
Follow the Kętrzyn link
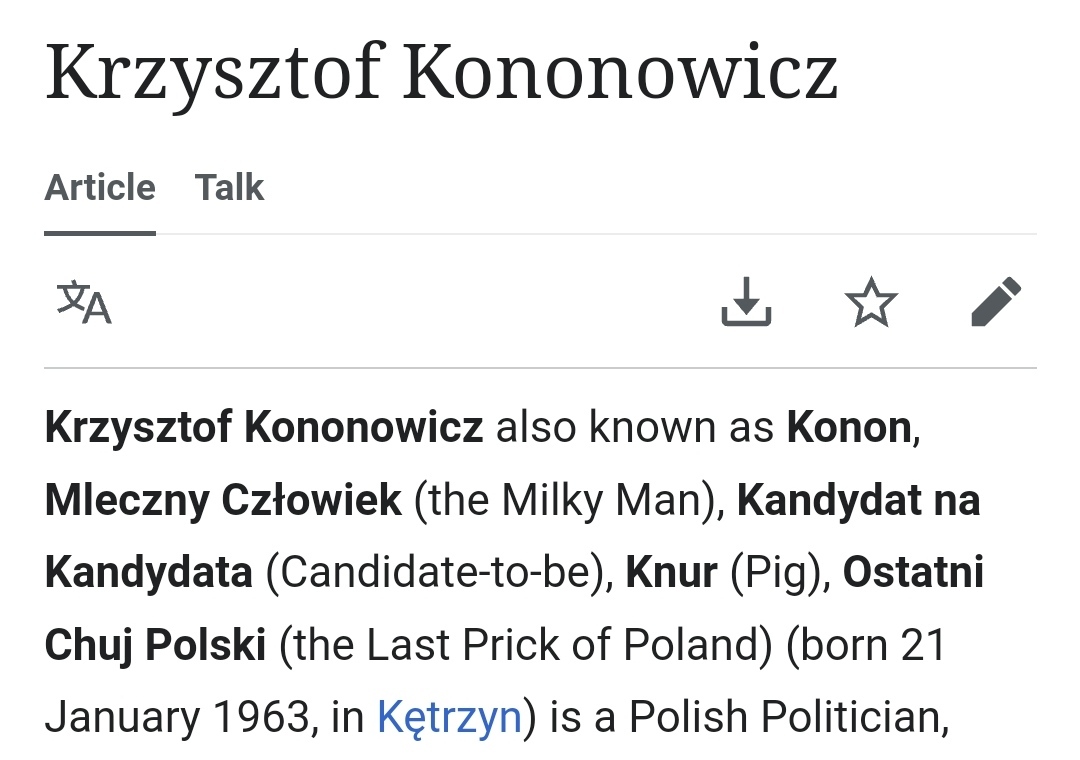[x=449, y=716]
